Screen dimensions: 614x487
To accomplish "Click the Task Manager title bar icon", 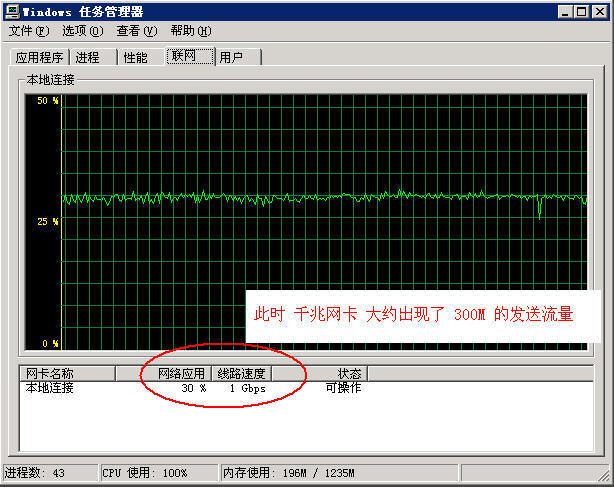I will 12,12.
